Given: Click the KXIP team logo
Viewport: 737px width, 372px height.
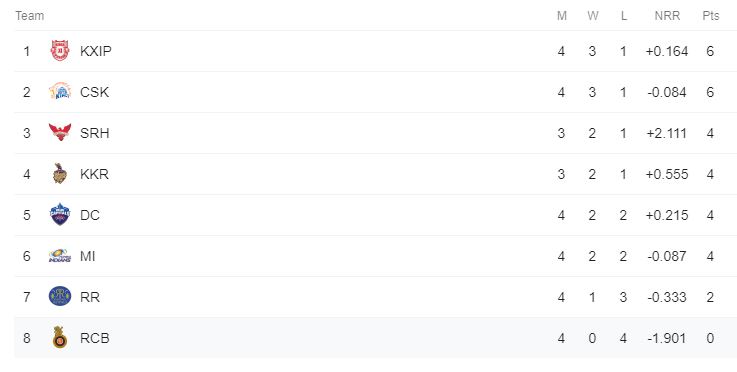Looking at the screenshot, I should click(60, 51).
